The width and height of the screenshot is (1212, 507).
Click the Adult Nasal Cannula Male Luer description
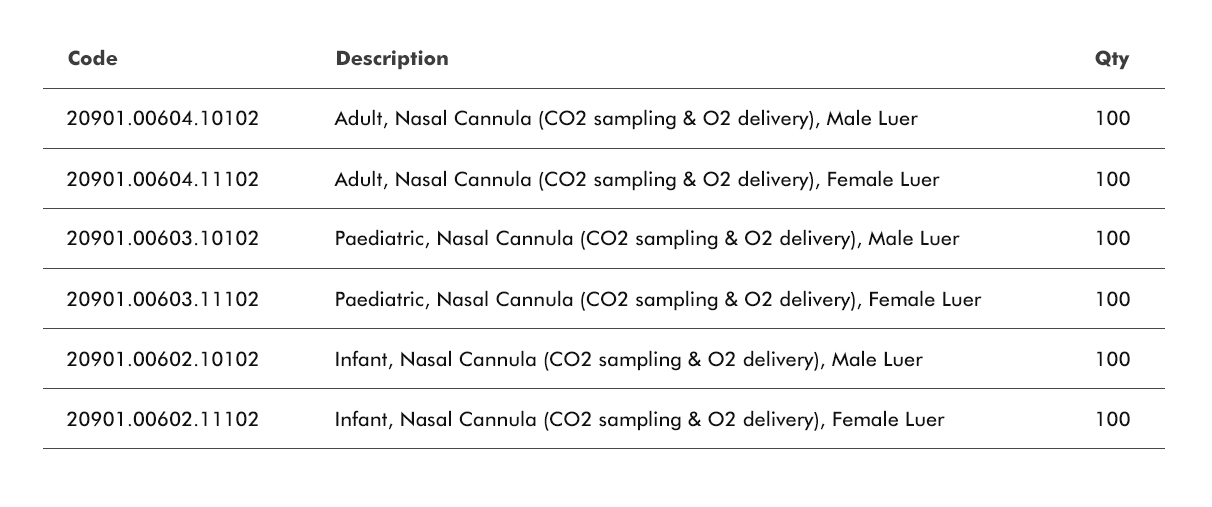tap(626, 119)
